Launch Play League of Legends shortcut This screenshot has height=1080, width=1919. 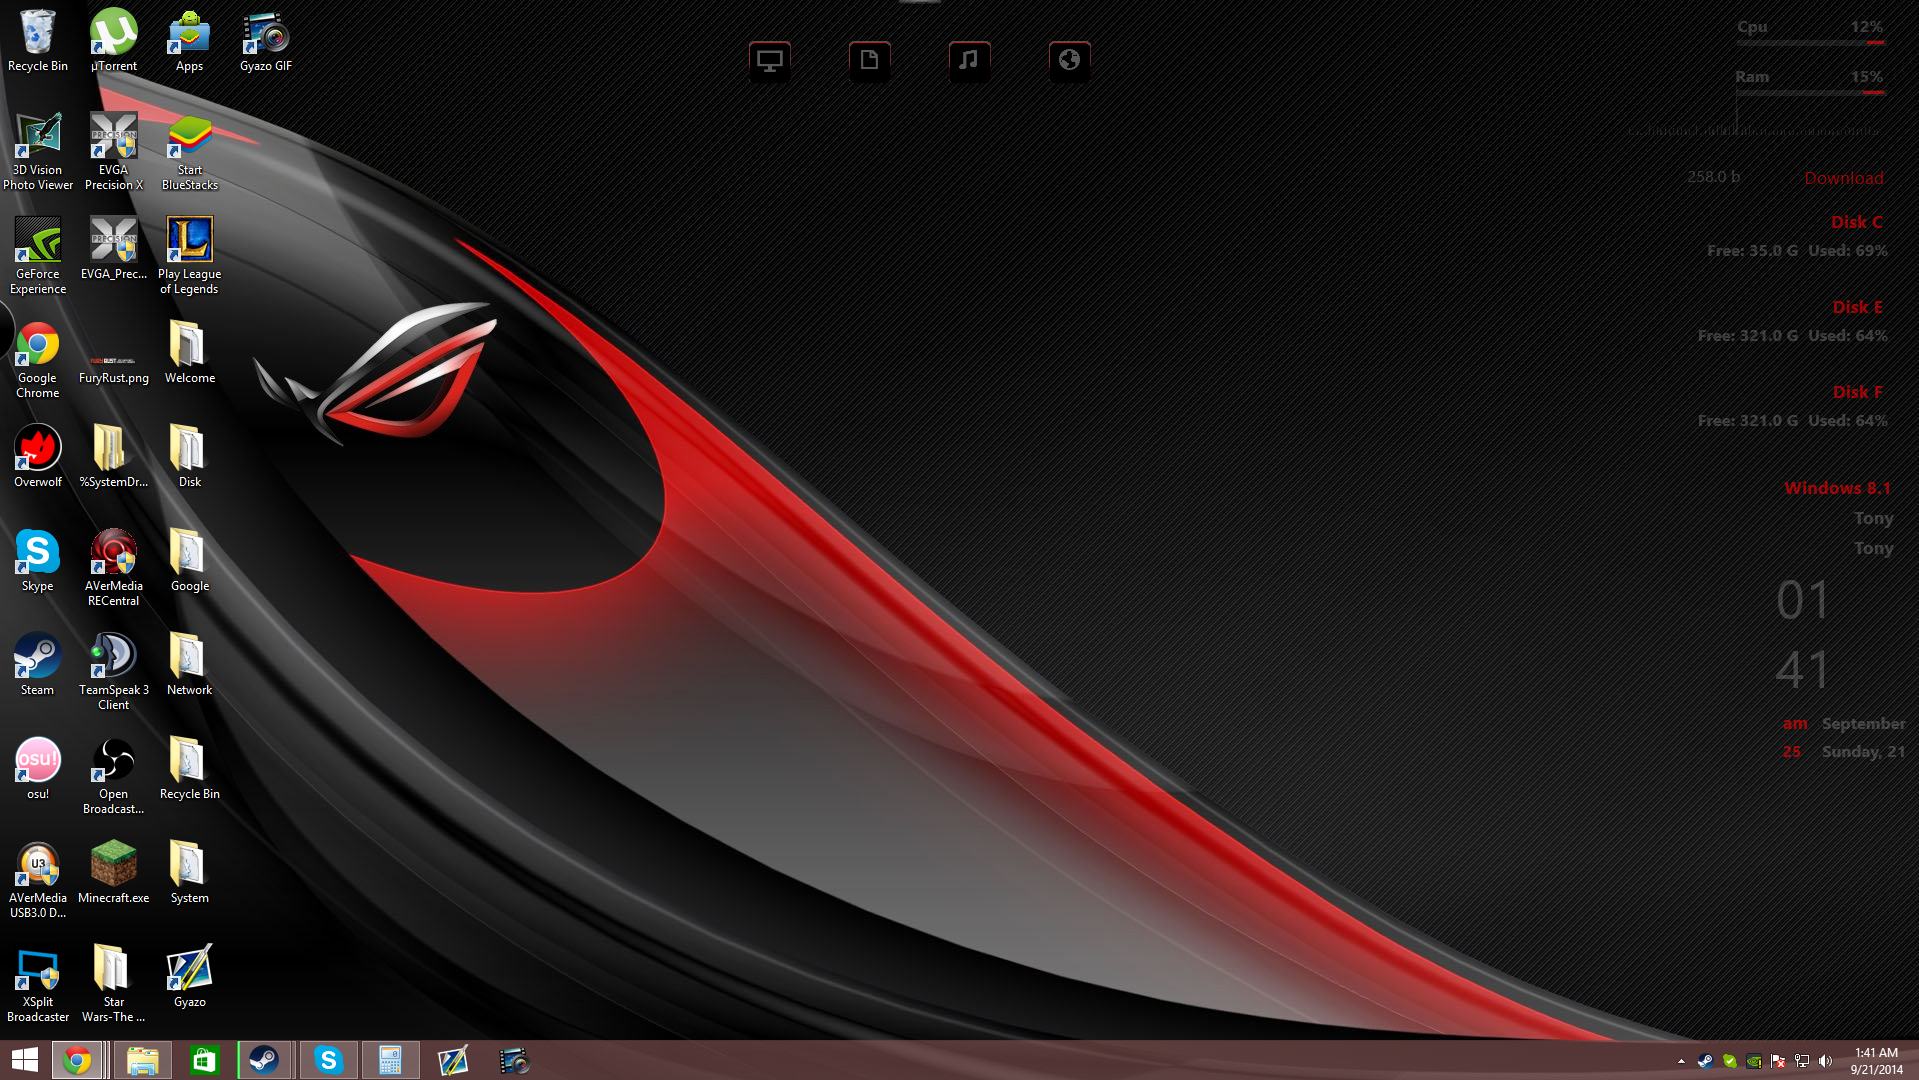(189, 255)
